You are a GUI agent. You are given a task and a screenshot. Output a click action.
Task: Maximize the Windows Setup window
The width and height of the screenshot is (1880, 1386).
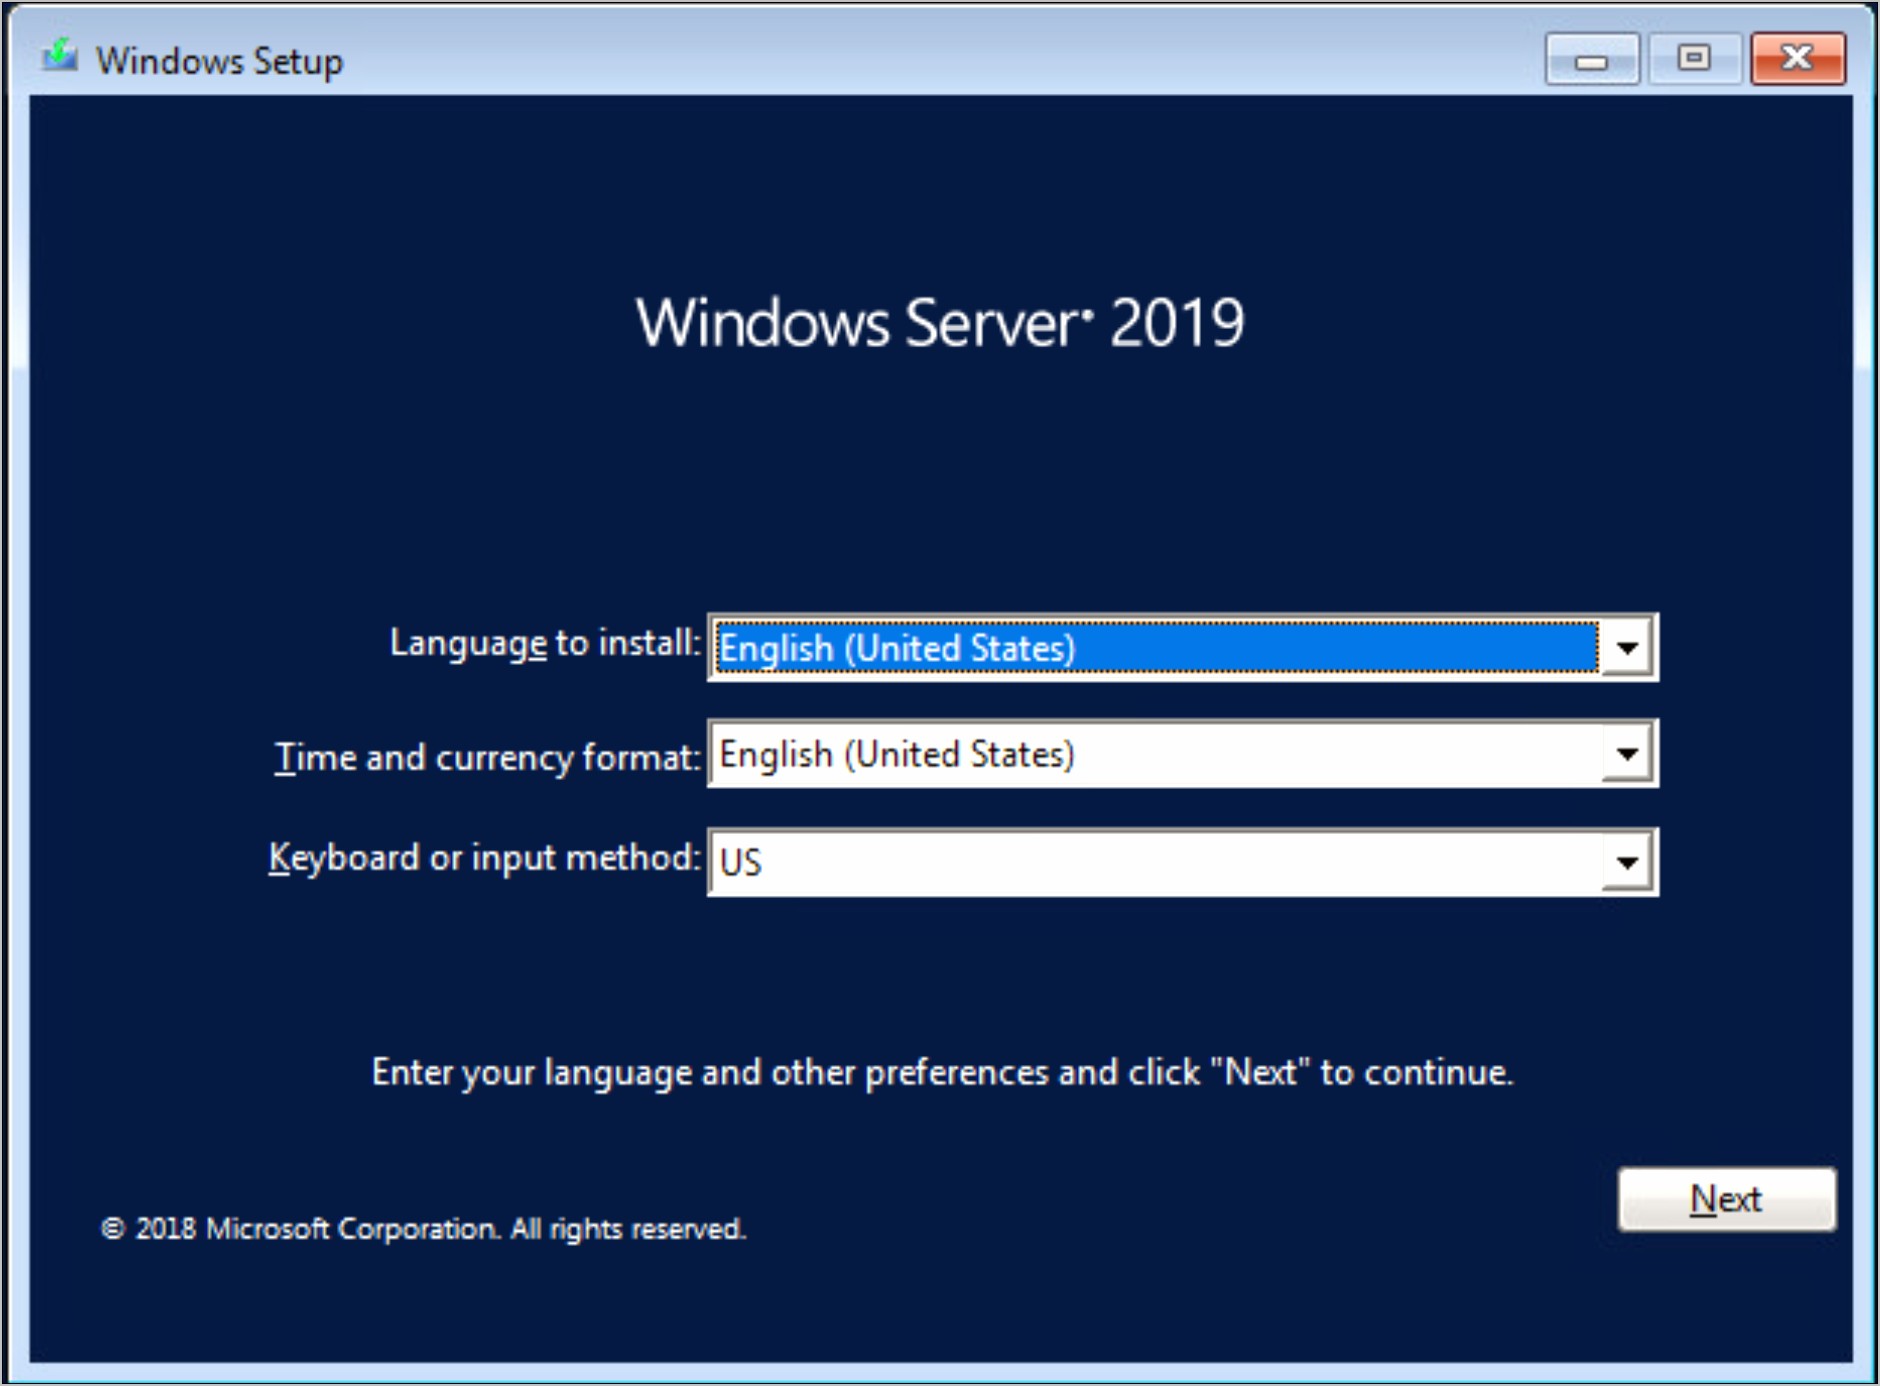pos(1694,59)
